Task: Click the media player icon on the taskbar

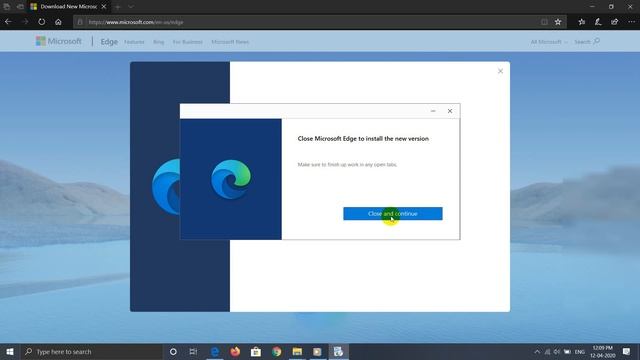Action: 318,351
